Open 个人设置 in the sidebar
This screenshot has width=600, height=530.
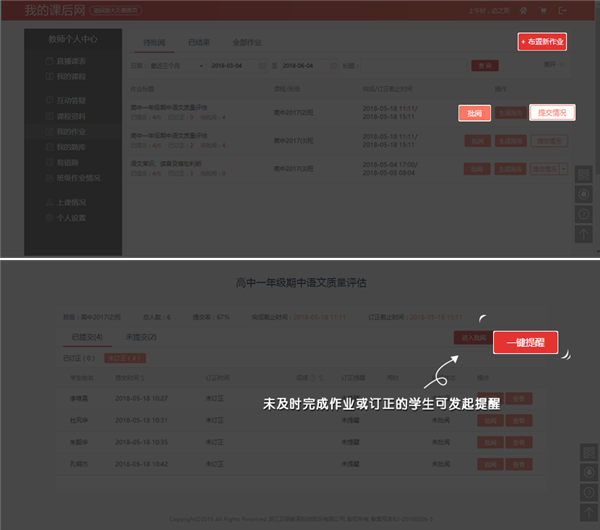click(70, 217)
